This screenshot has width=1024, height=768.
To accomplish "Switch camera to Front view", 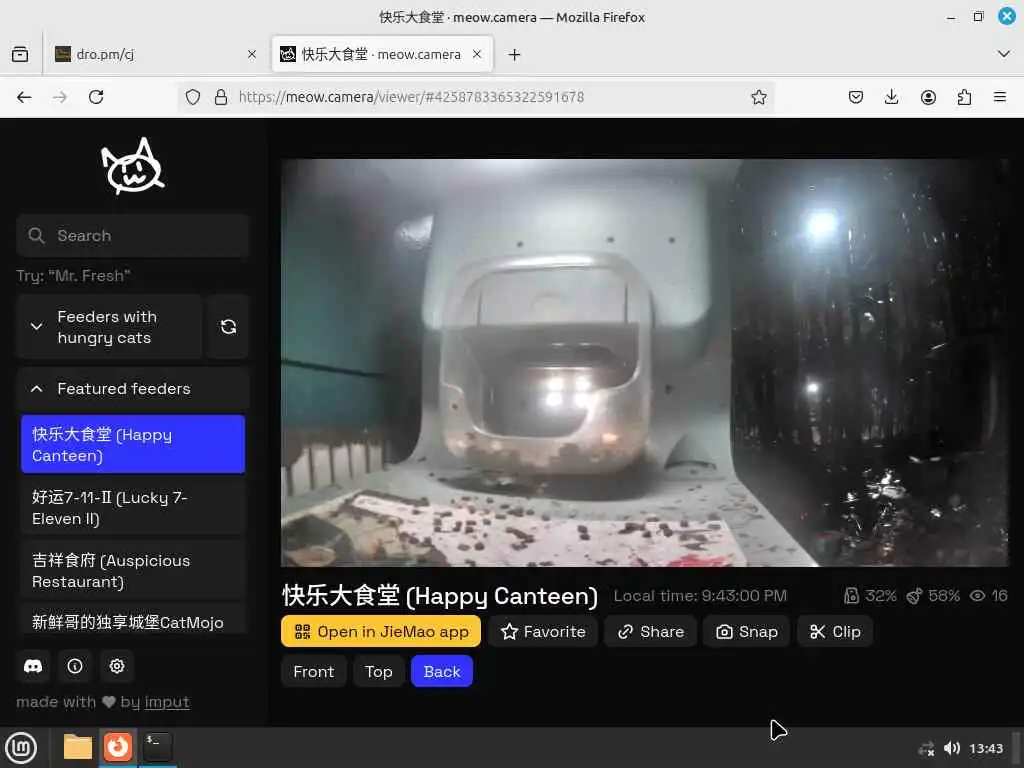I will (x=313, y=671).
